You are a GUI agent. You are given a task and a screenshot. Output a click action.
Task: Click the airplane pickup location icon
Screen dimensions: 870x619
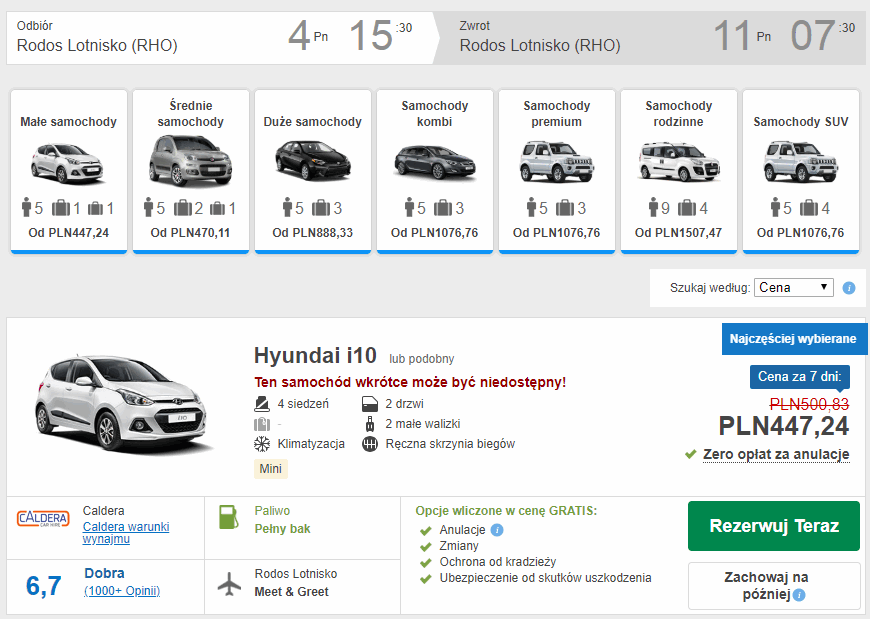pos(229,583)
